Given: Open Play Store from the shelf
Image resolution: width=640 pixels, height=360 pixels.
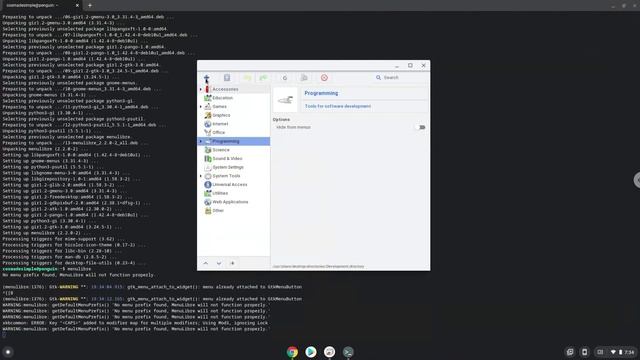Looking at the screenshot, I should pyautogui.click(x=311, y=351).
